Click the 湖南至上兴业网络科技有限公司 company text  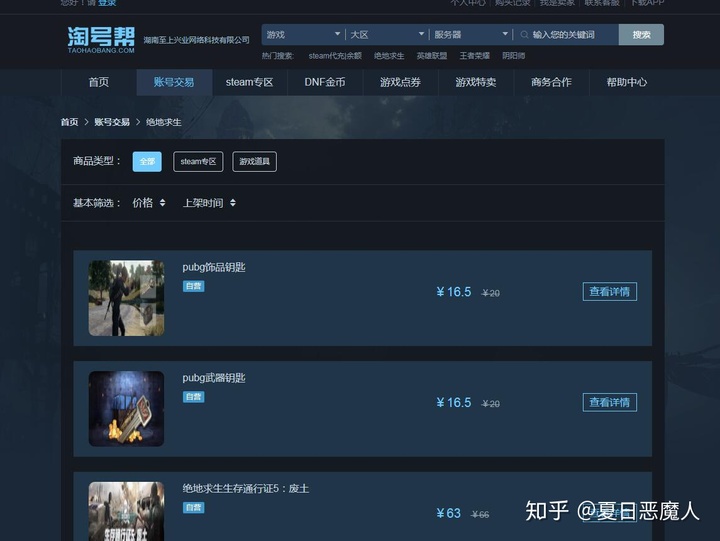click(x=197, y=40)
